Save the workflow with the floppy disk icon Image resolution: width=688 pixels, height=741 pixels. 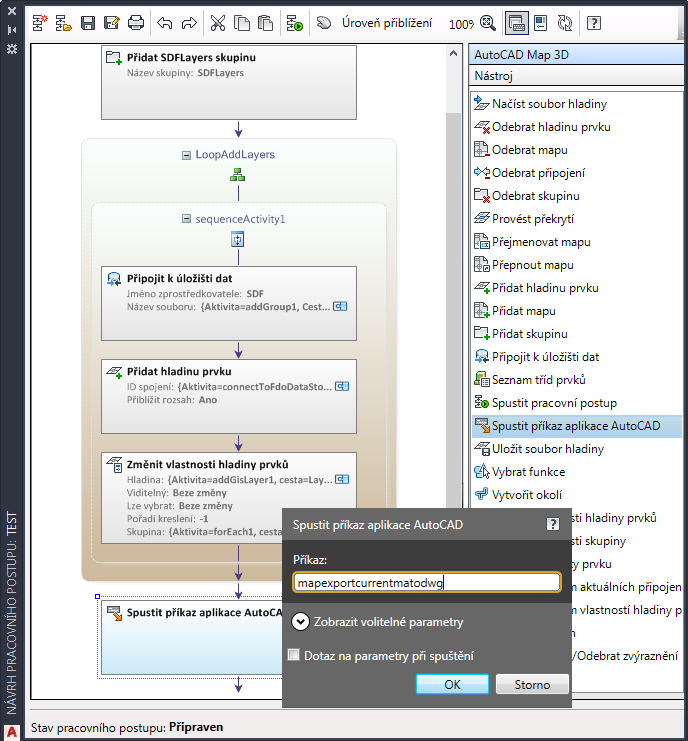[x=88, y=23]
